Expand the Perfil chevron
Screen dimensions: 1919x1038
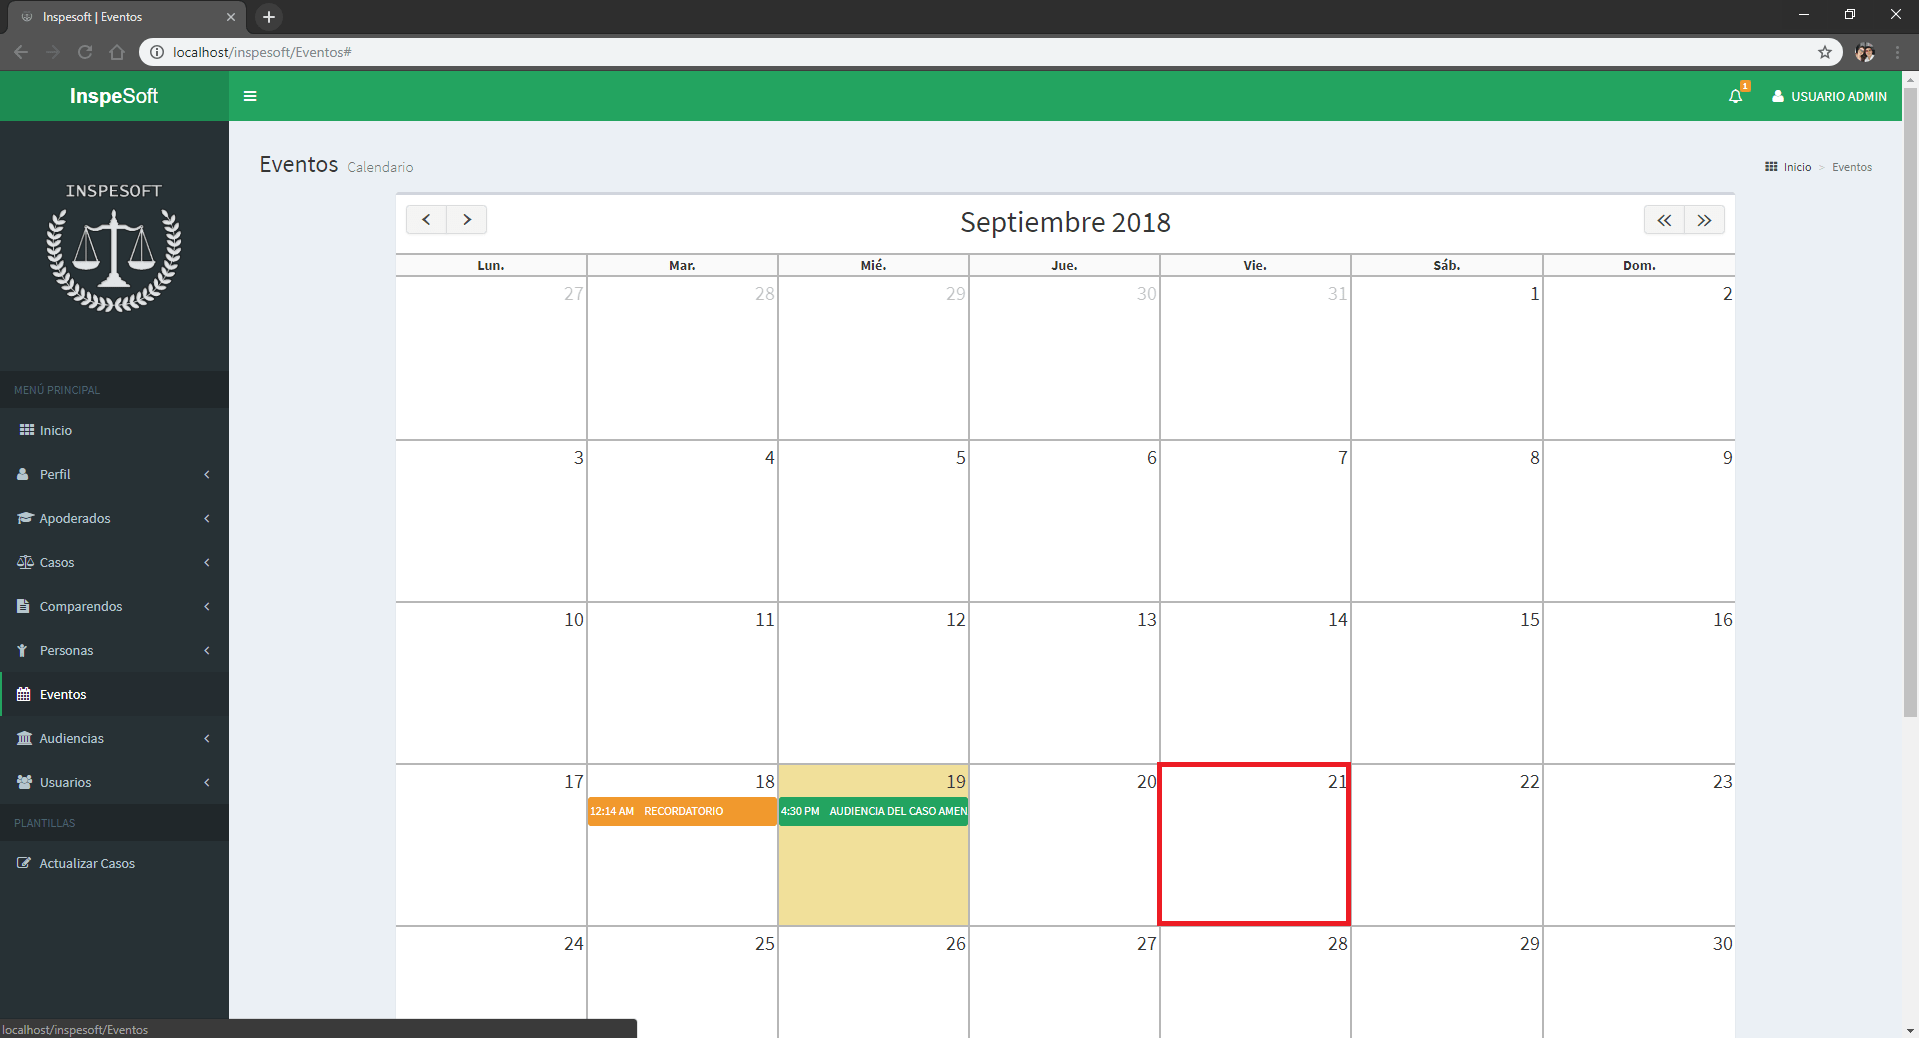(207, 474)
